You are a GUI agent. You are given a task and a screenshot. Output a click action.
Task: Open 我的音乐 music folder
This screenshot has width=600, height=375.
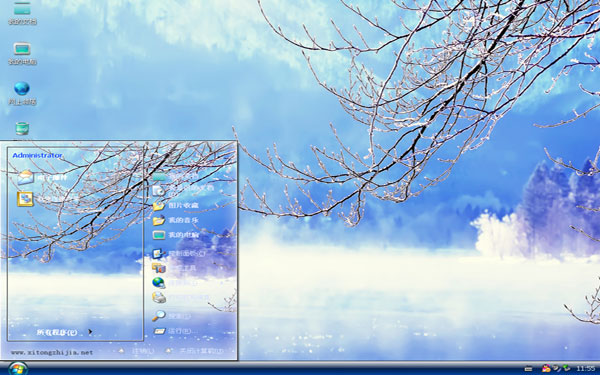(x=175, y=220)
